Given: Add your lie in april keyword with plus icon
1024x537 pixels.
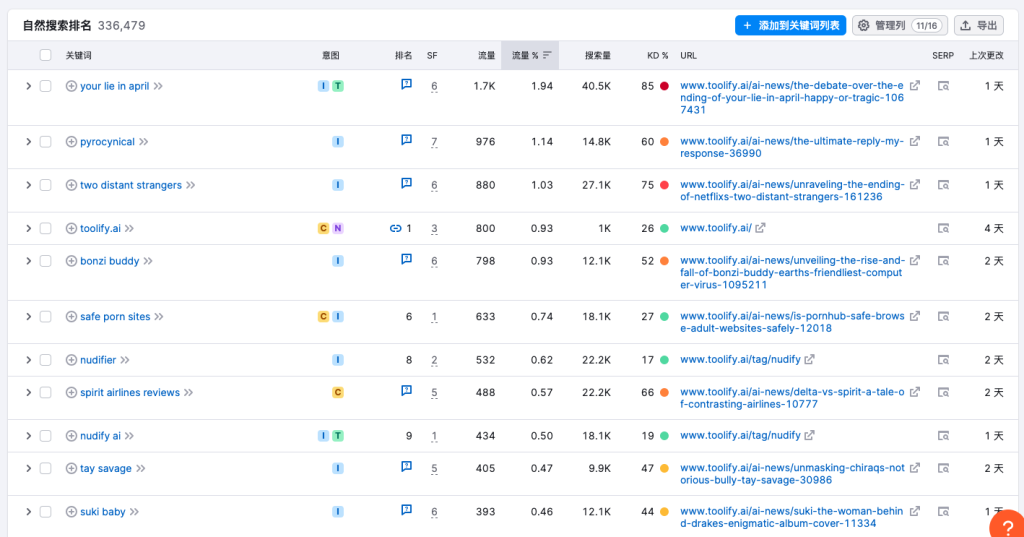Looking at the screenshot, I should point(71,86).
